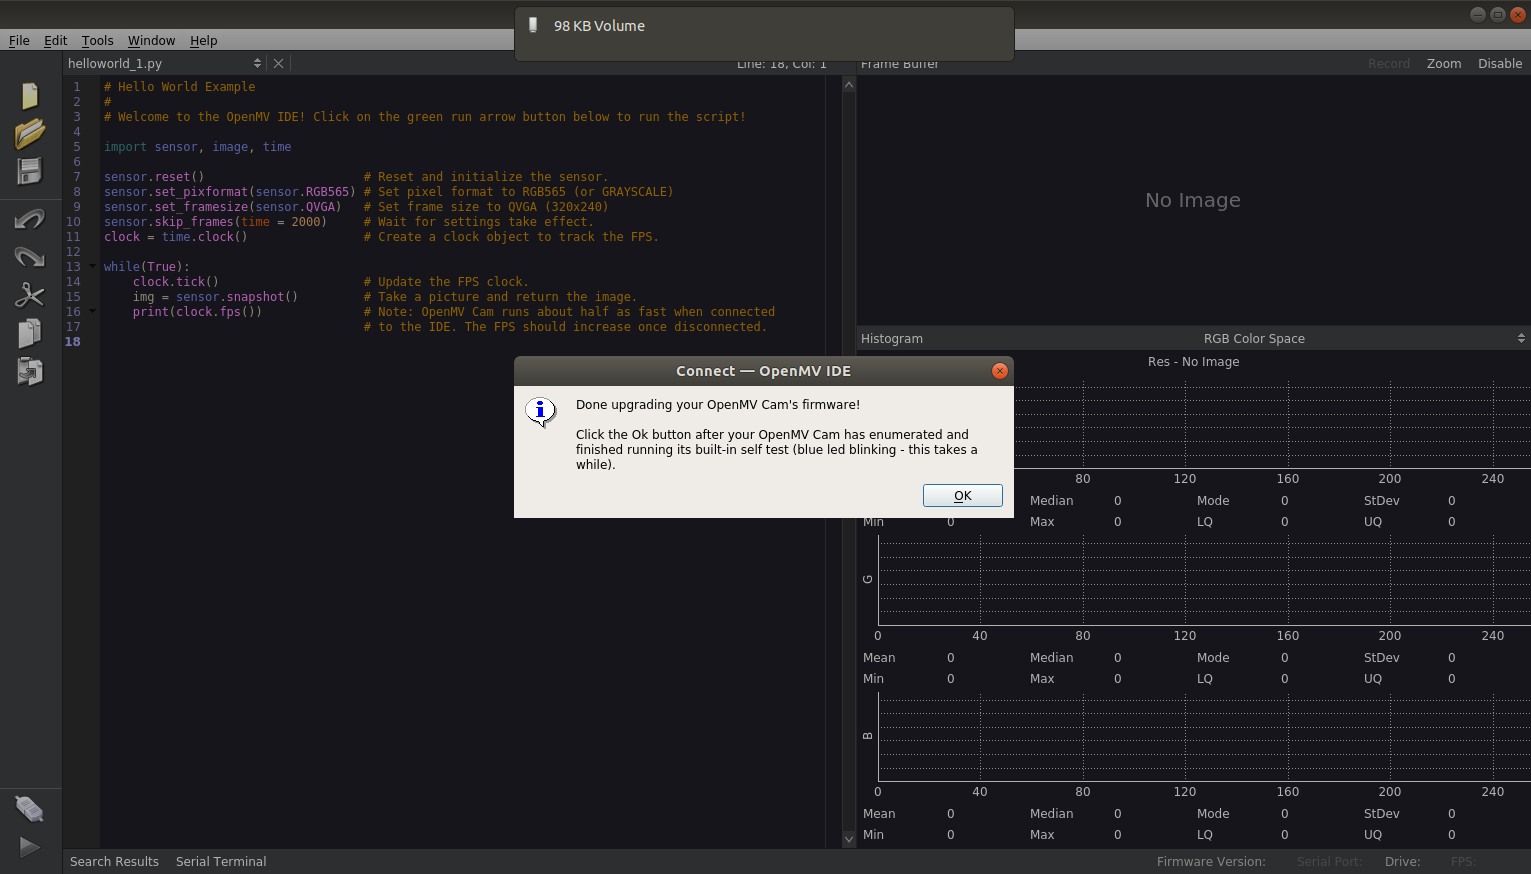Open the Edit menu
This screenshot has width=1531, height=874.
(55, 40)
